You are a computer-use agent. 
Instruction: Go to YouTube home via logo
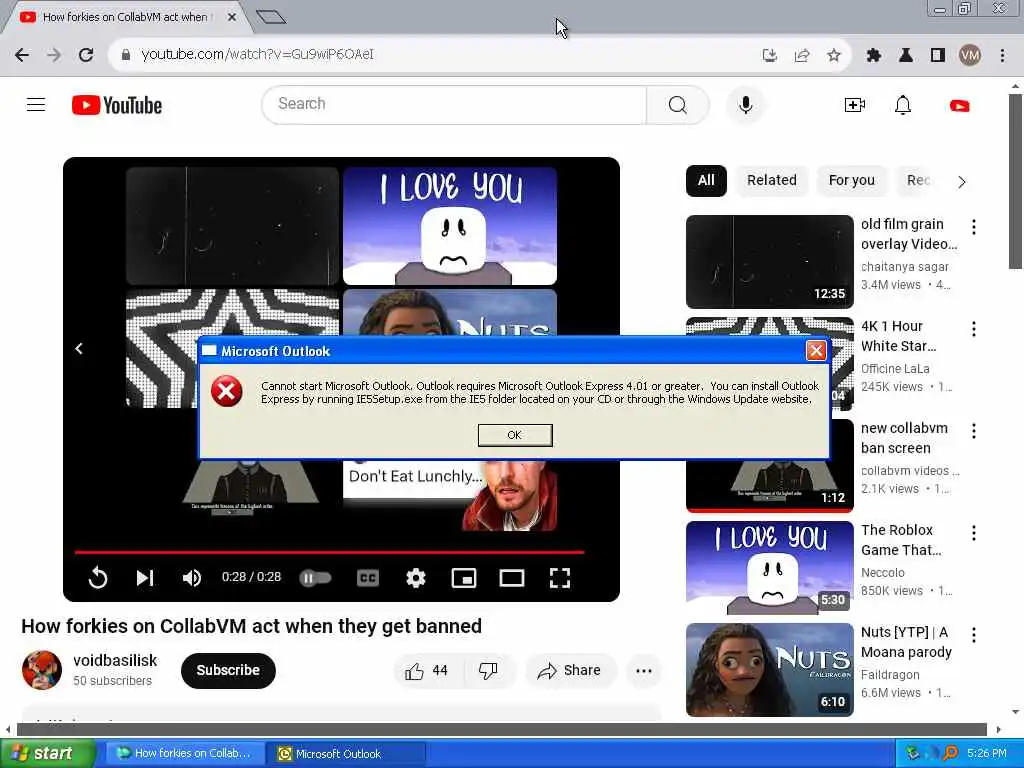117,105
